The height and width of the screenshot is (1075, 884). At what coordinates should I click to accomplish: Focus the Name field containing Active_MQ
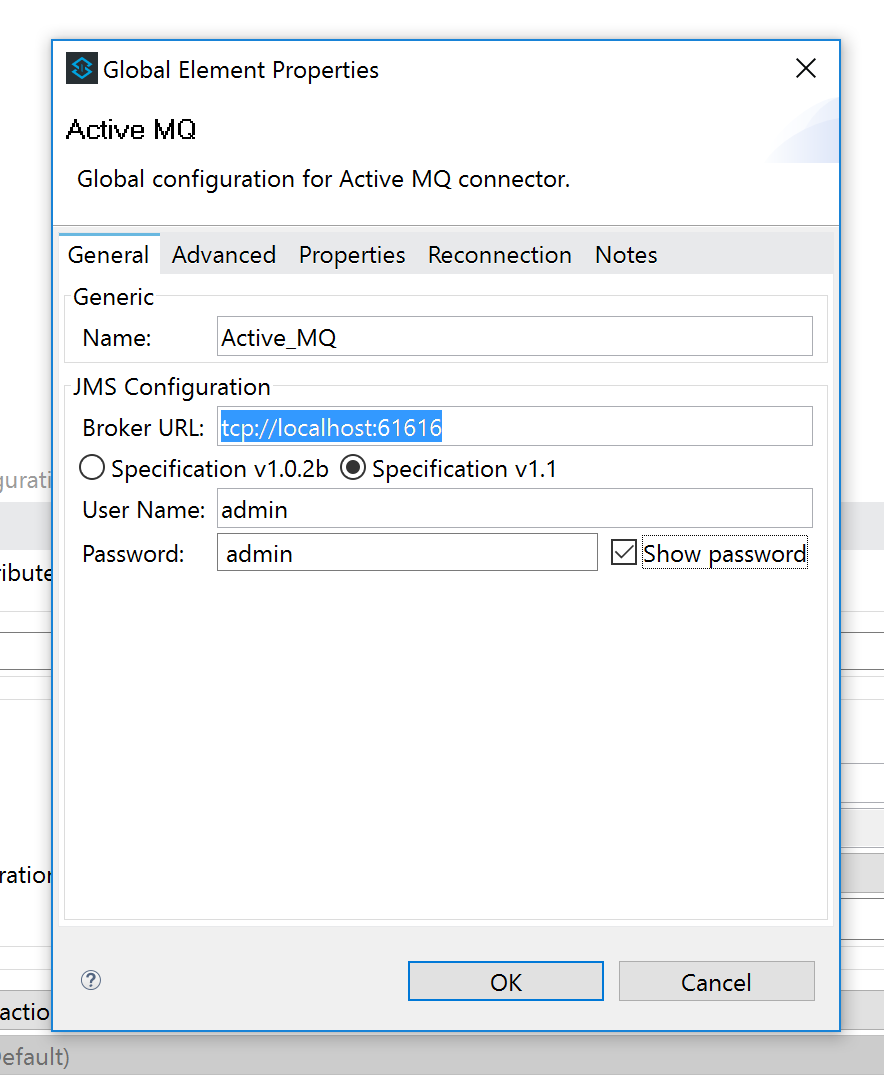[514, 337]
